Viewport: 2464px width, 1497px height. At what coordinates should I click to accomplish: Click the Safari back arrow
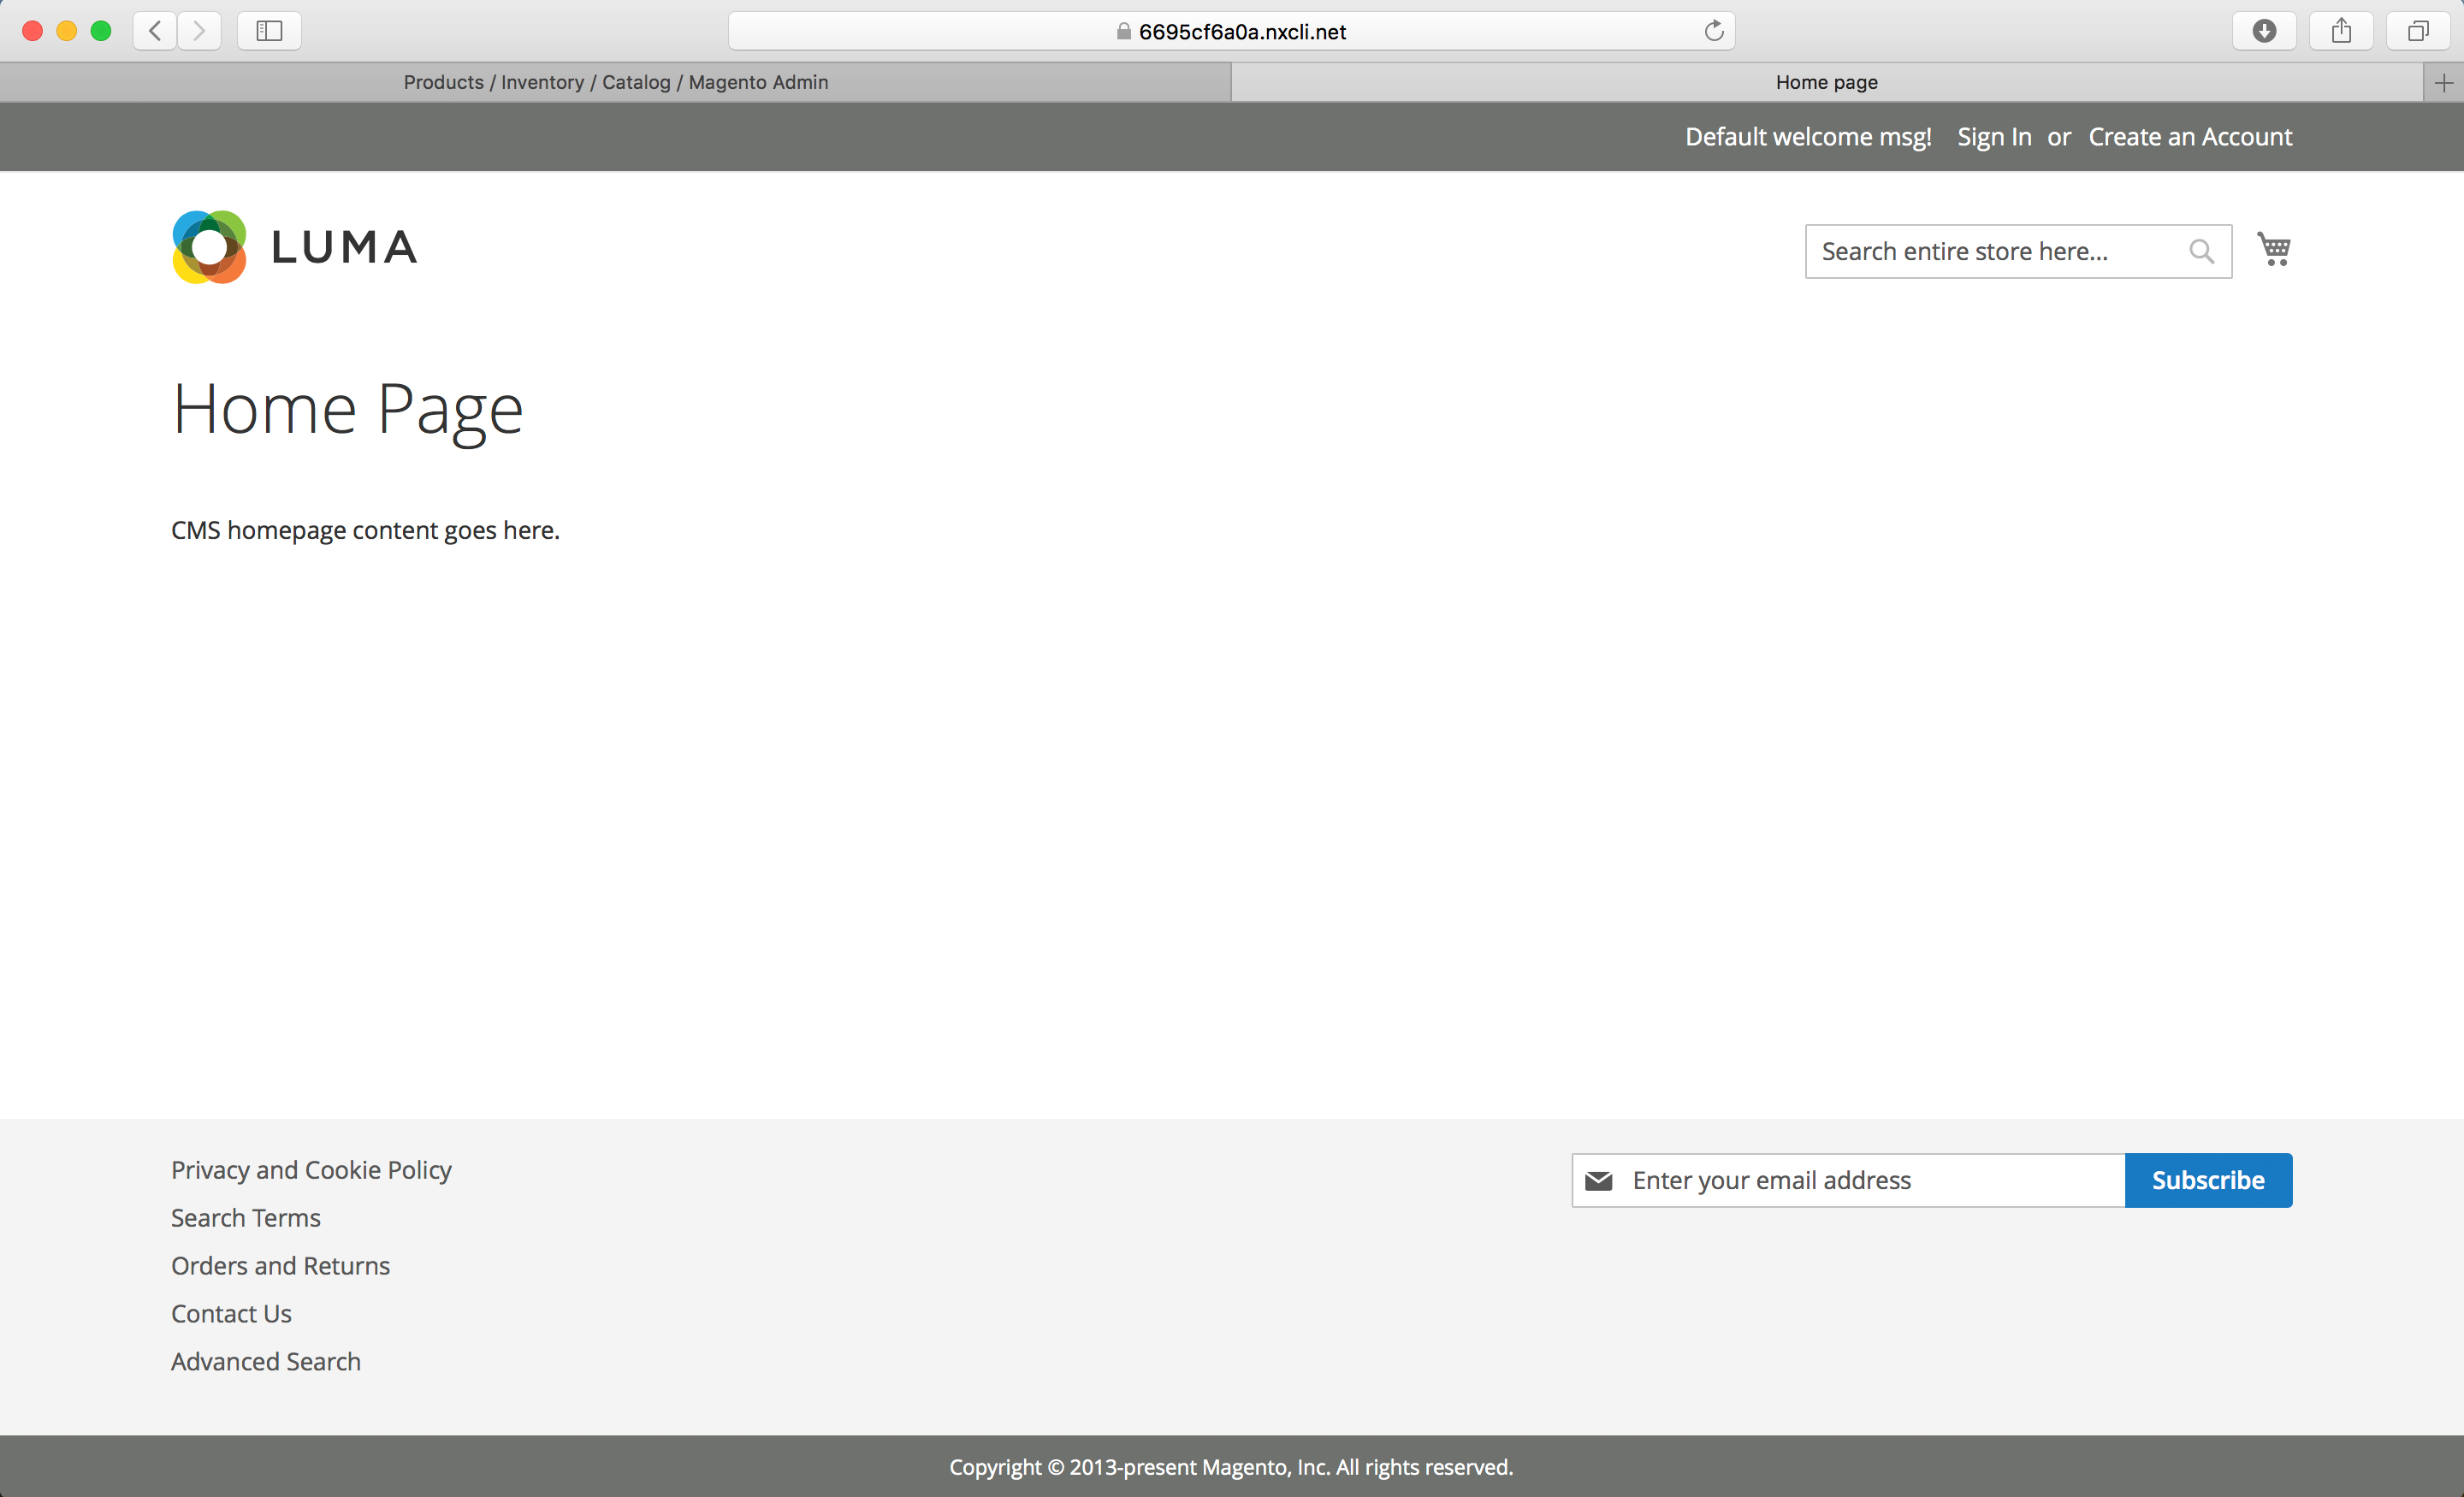(155, 31)
